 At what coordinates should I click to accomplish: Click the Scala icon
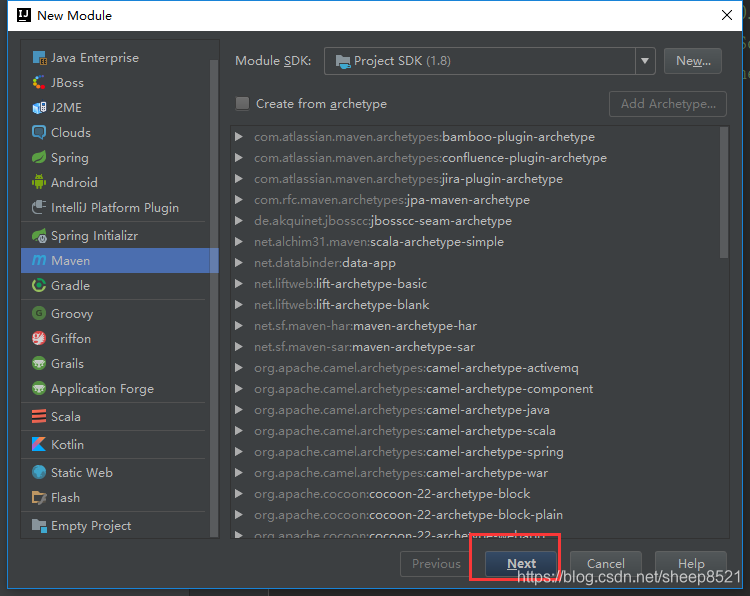tap(39, 416)
